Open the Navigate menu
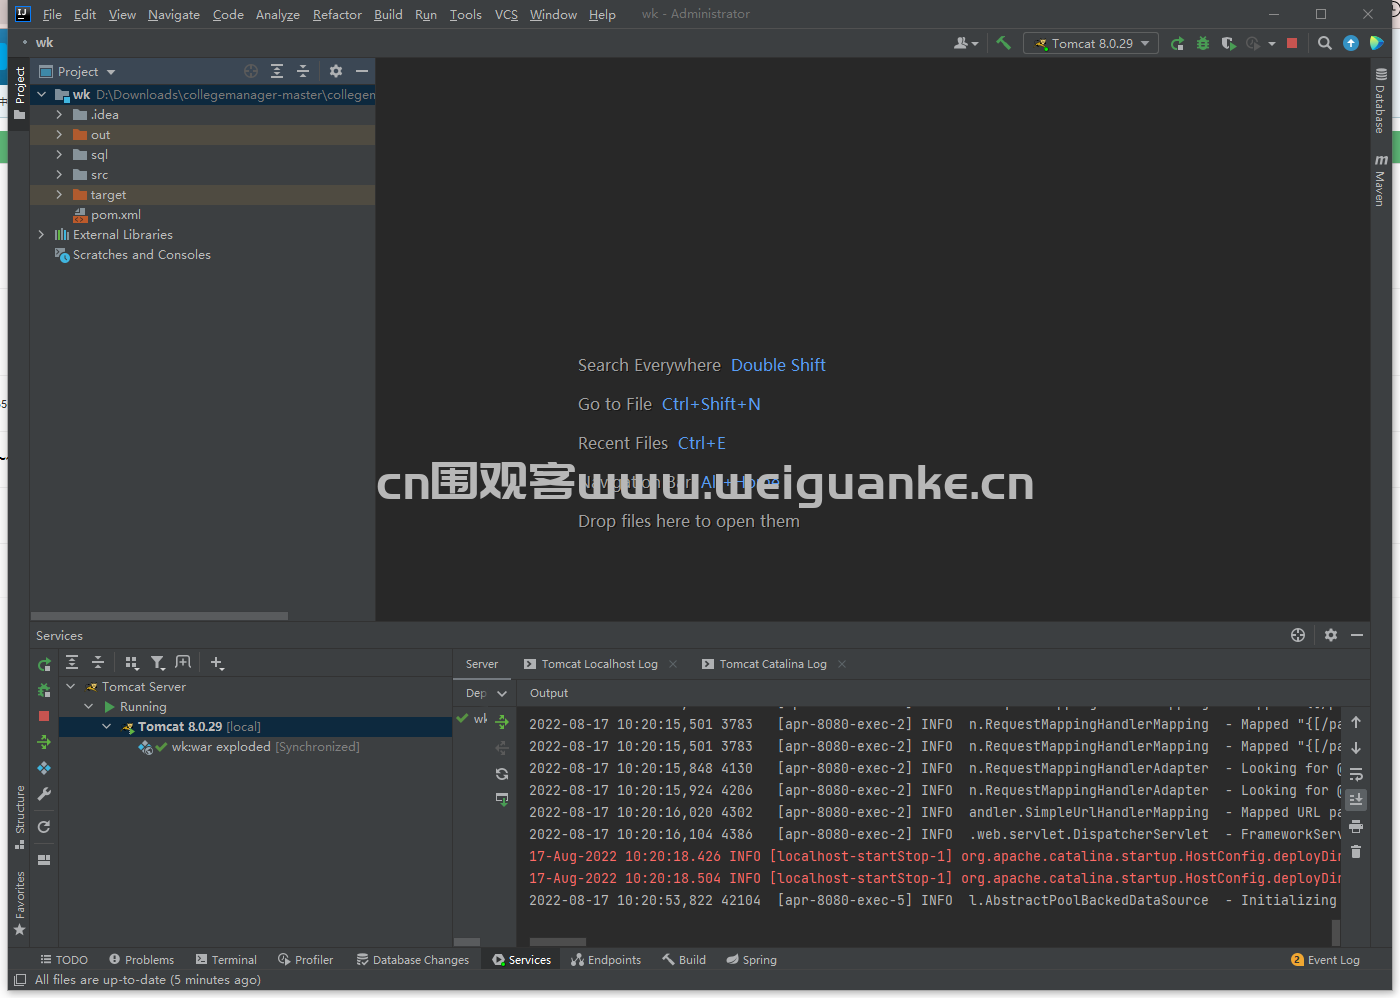 174,15
